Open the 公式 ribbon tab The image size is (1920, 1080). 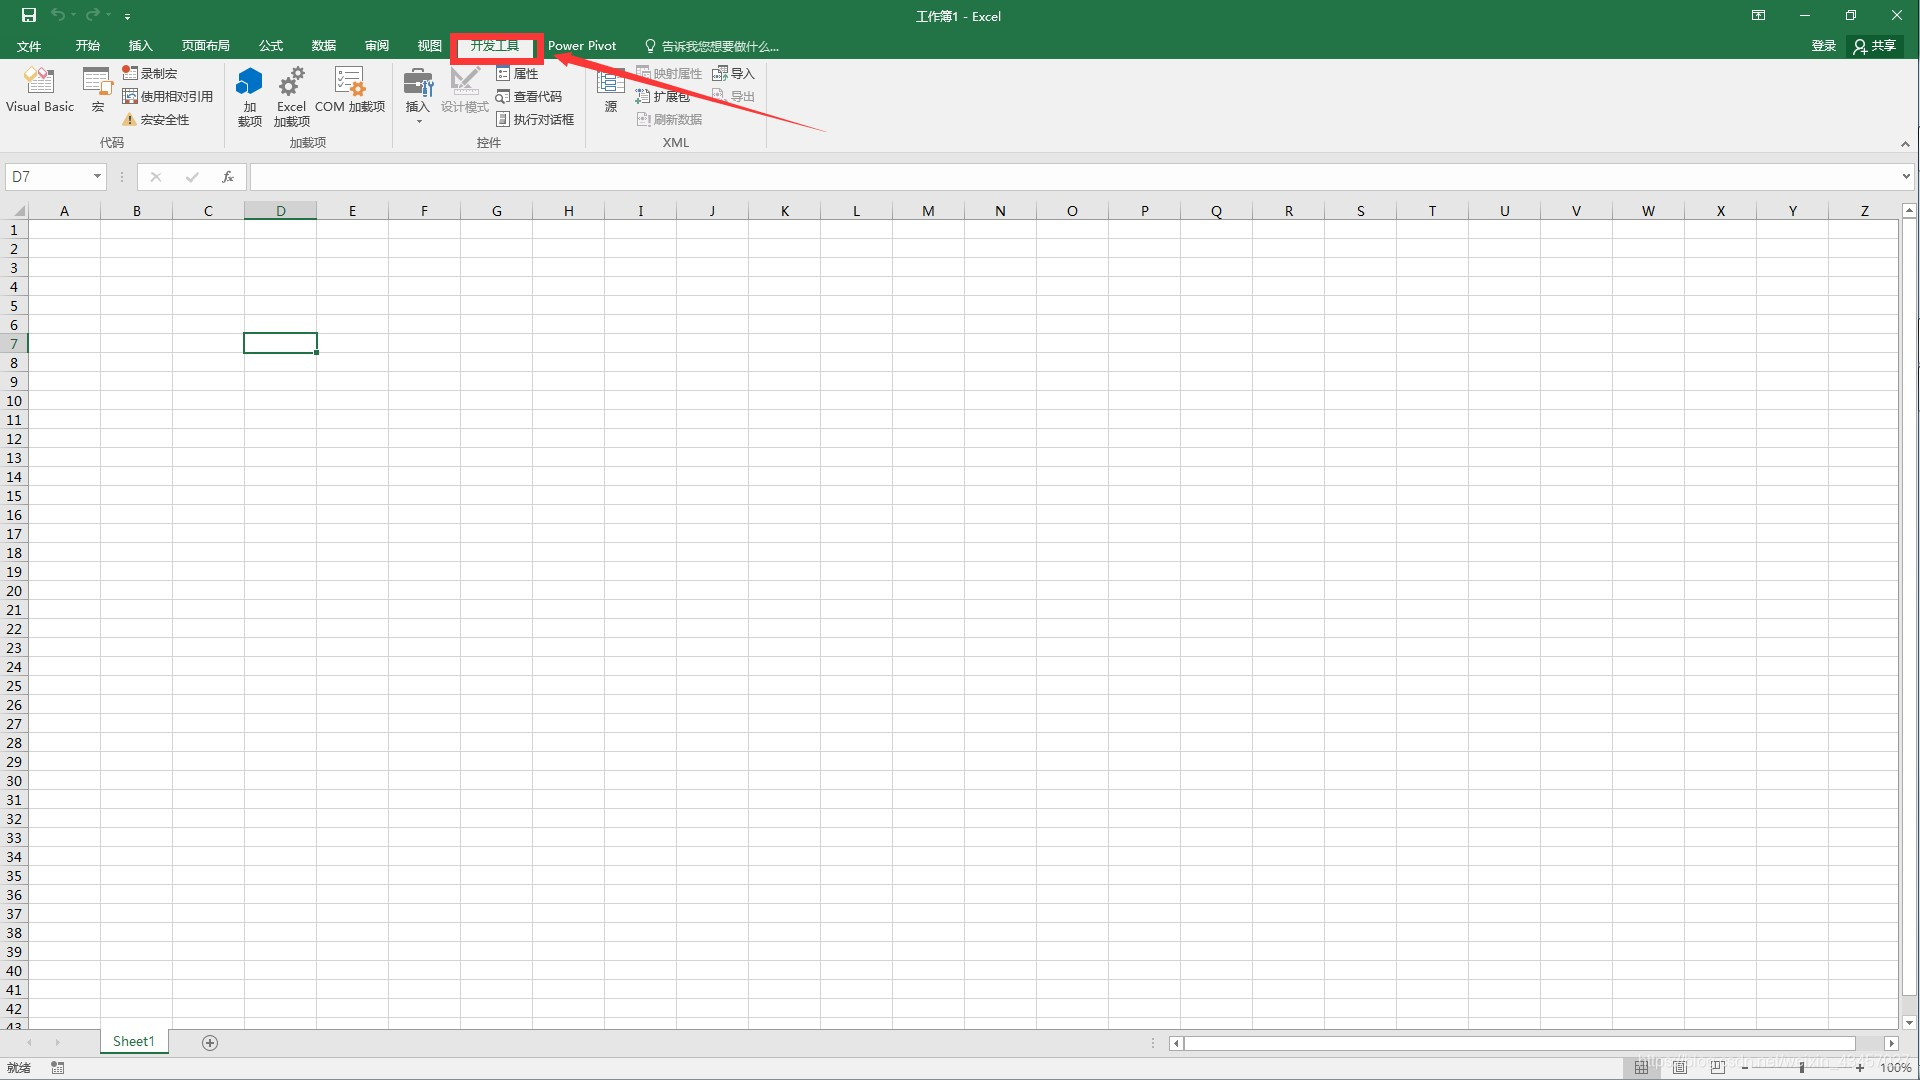click(270, 46)
